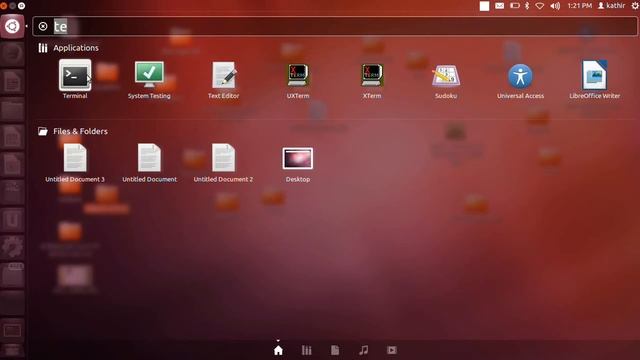Switch to the Video lens
The height and width of the screenshot is (360, 640).
tap(392, 350)
